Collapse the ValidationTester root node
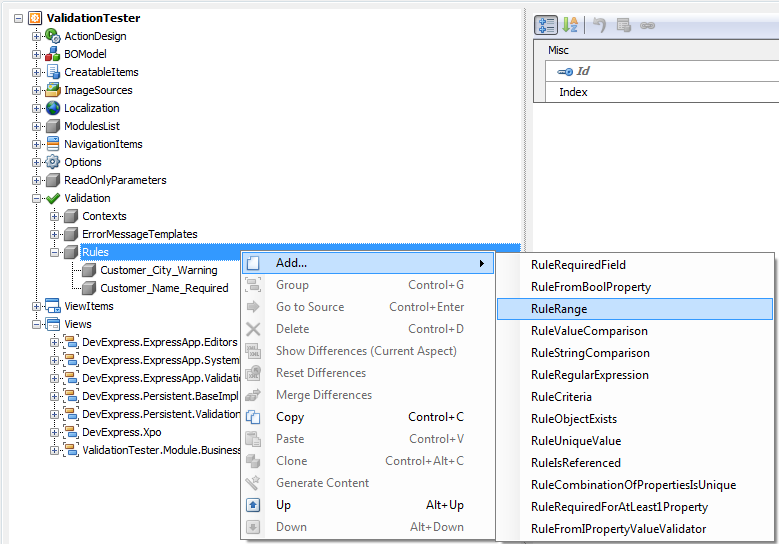This screenshot has height=544, width=779. coord(18,18)
